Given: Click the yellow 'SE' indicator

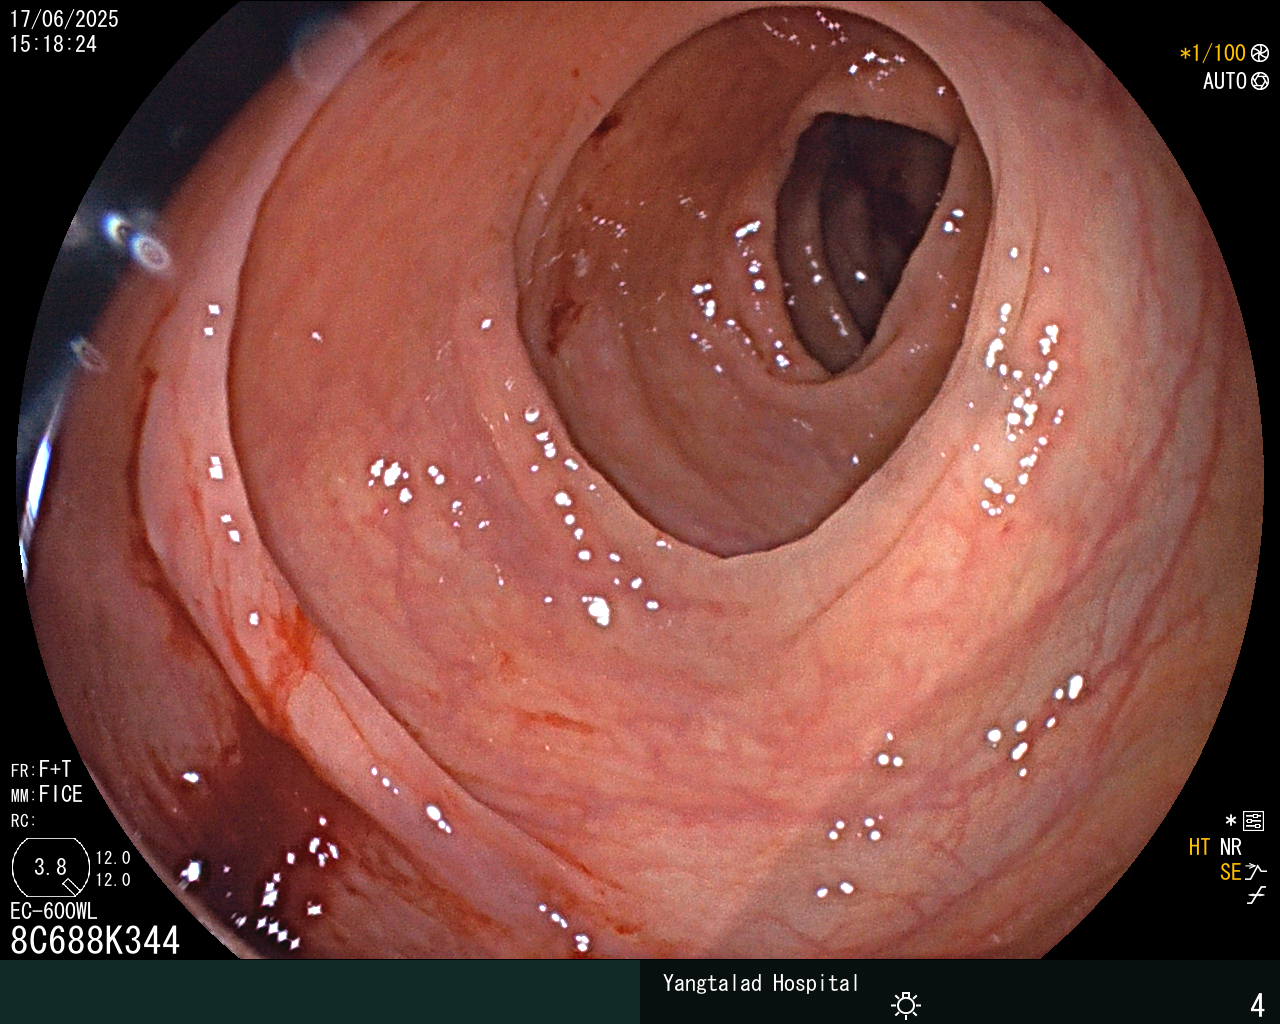Looking at the screenshot, I should [x=1231, y=872].
